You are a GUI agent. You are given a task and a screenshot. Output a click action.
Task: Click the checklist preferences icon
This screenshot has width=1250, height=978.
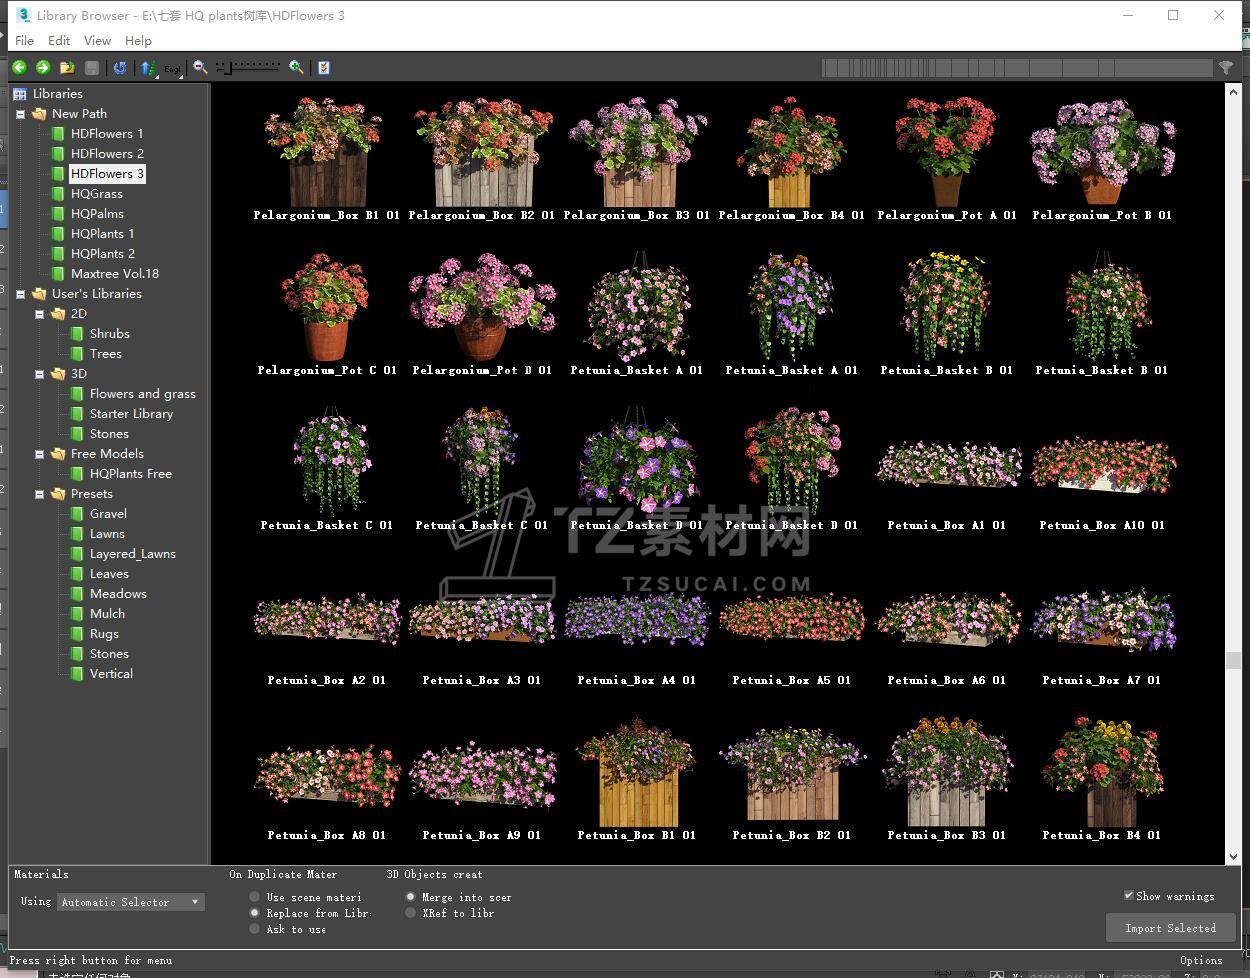(x=323, y=67)
